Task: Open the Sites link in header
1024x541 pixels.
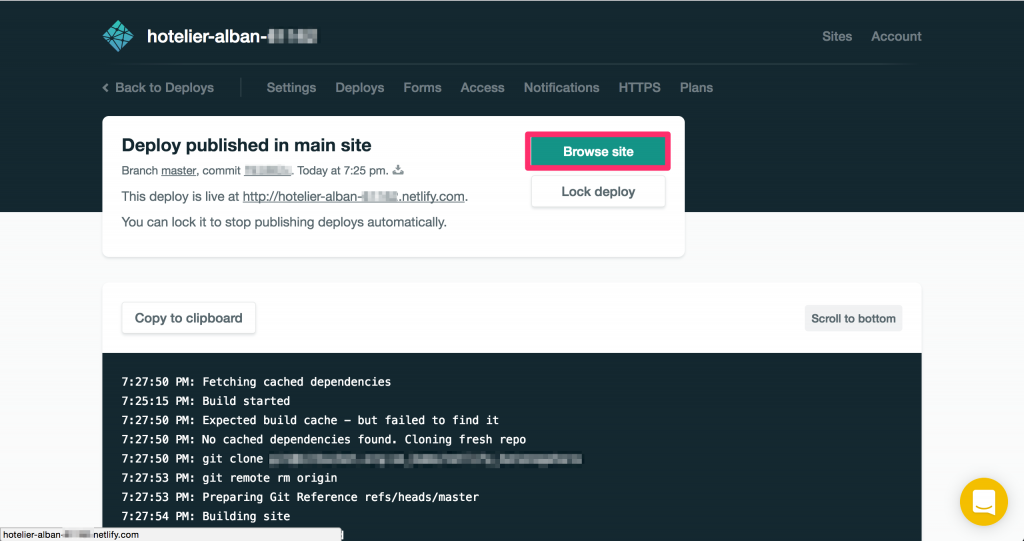Action: click(x=837, y=37)
